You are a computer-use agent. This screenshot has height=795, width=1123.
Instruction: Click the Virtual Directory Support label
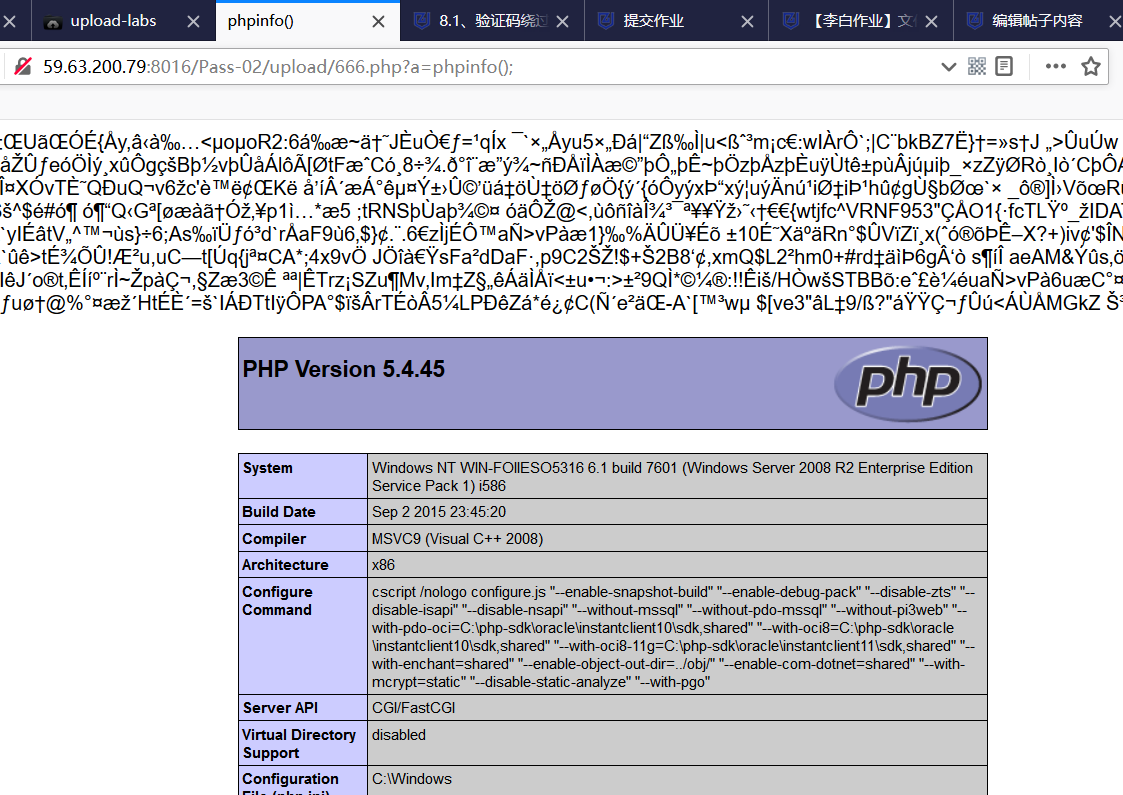point(299,743)
